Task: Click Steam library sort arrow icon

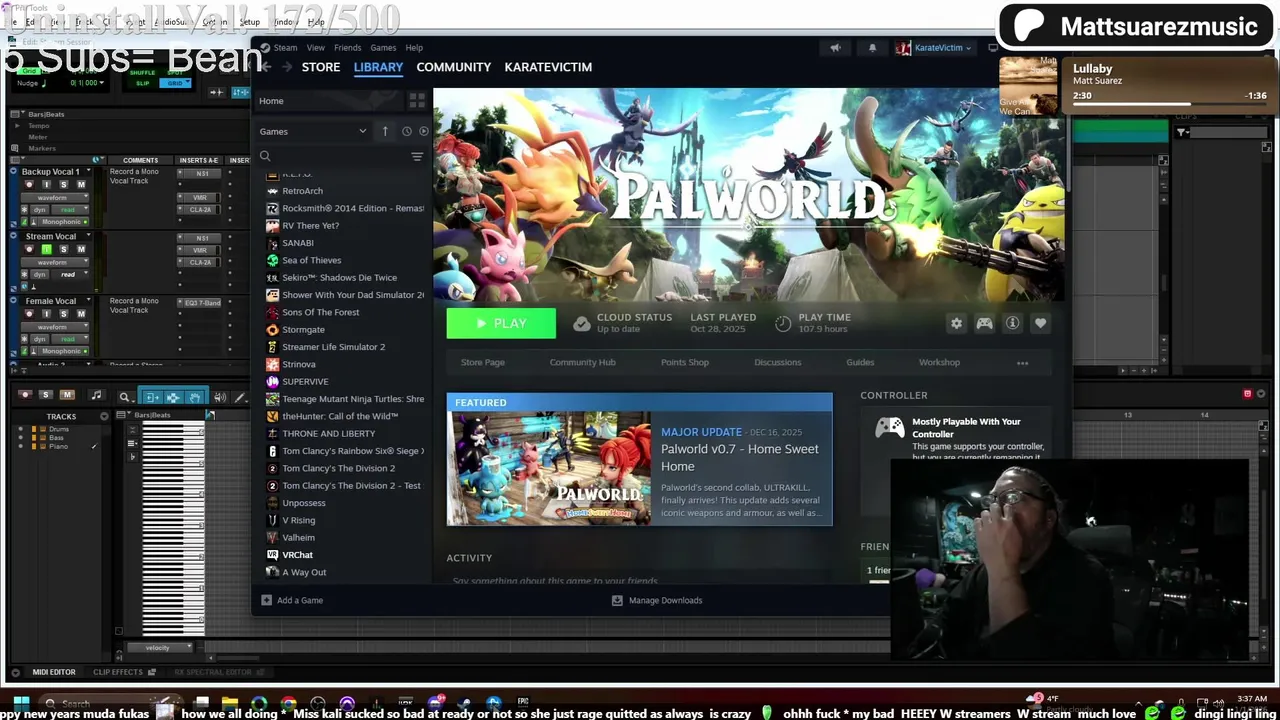Action: coord(385,131)
